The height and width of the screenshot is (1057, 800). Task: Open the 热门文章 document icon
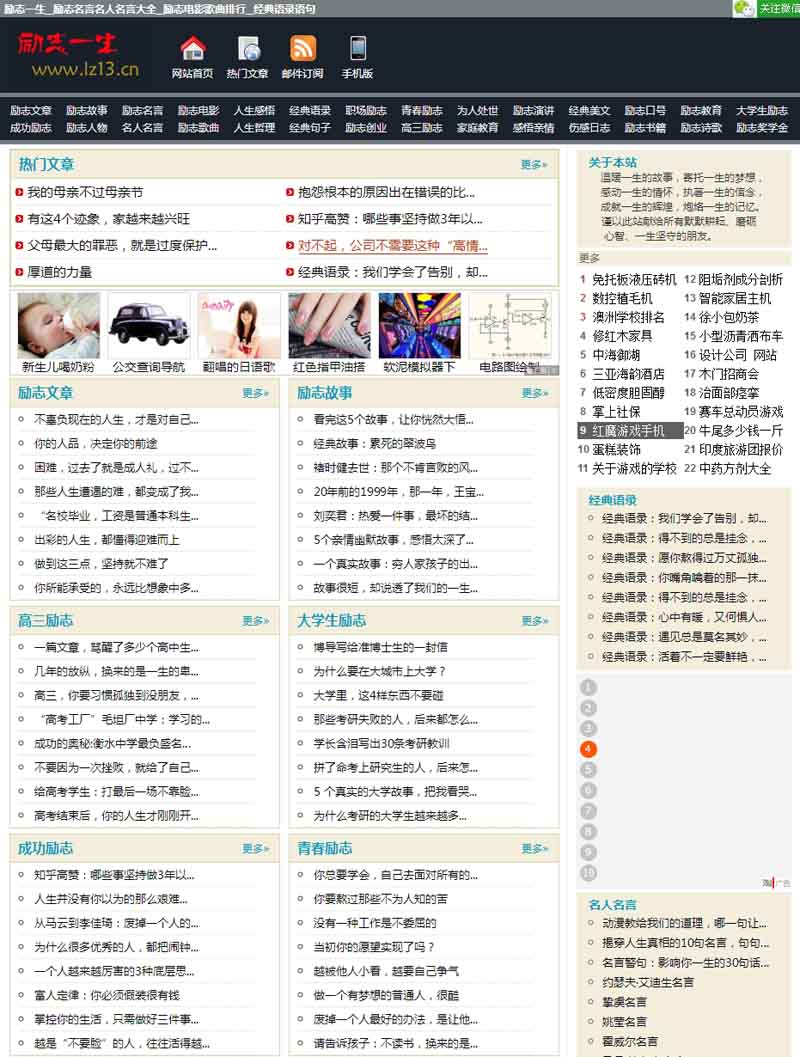pos(248,48)
